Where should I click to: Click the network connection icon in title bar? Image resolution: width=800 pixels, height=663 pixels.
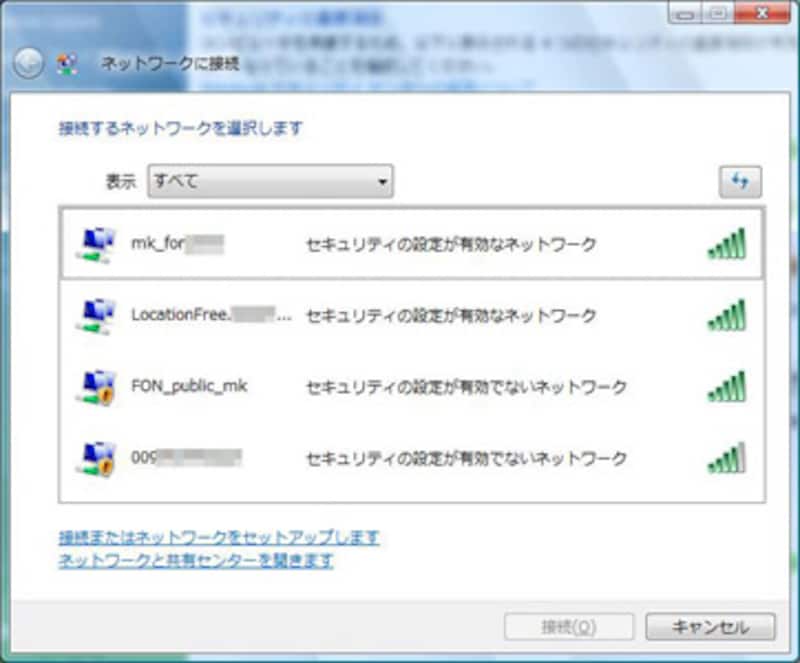point(67,64)
